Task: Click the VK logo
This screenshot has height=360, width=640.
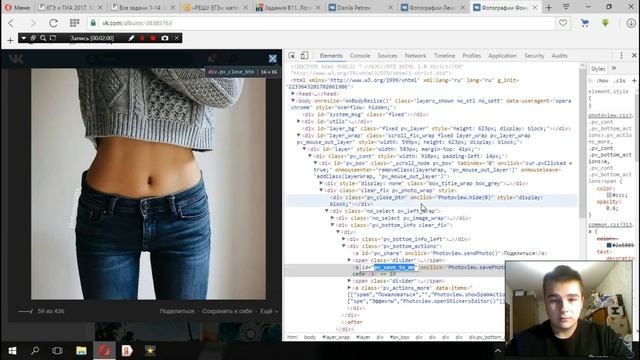Action: 16,59
